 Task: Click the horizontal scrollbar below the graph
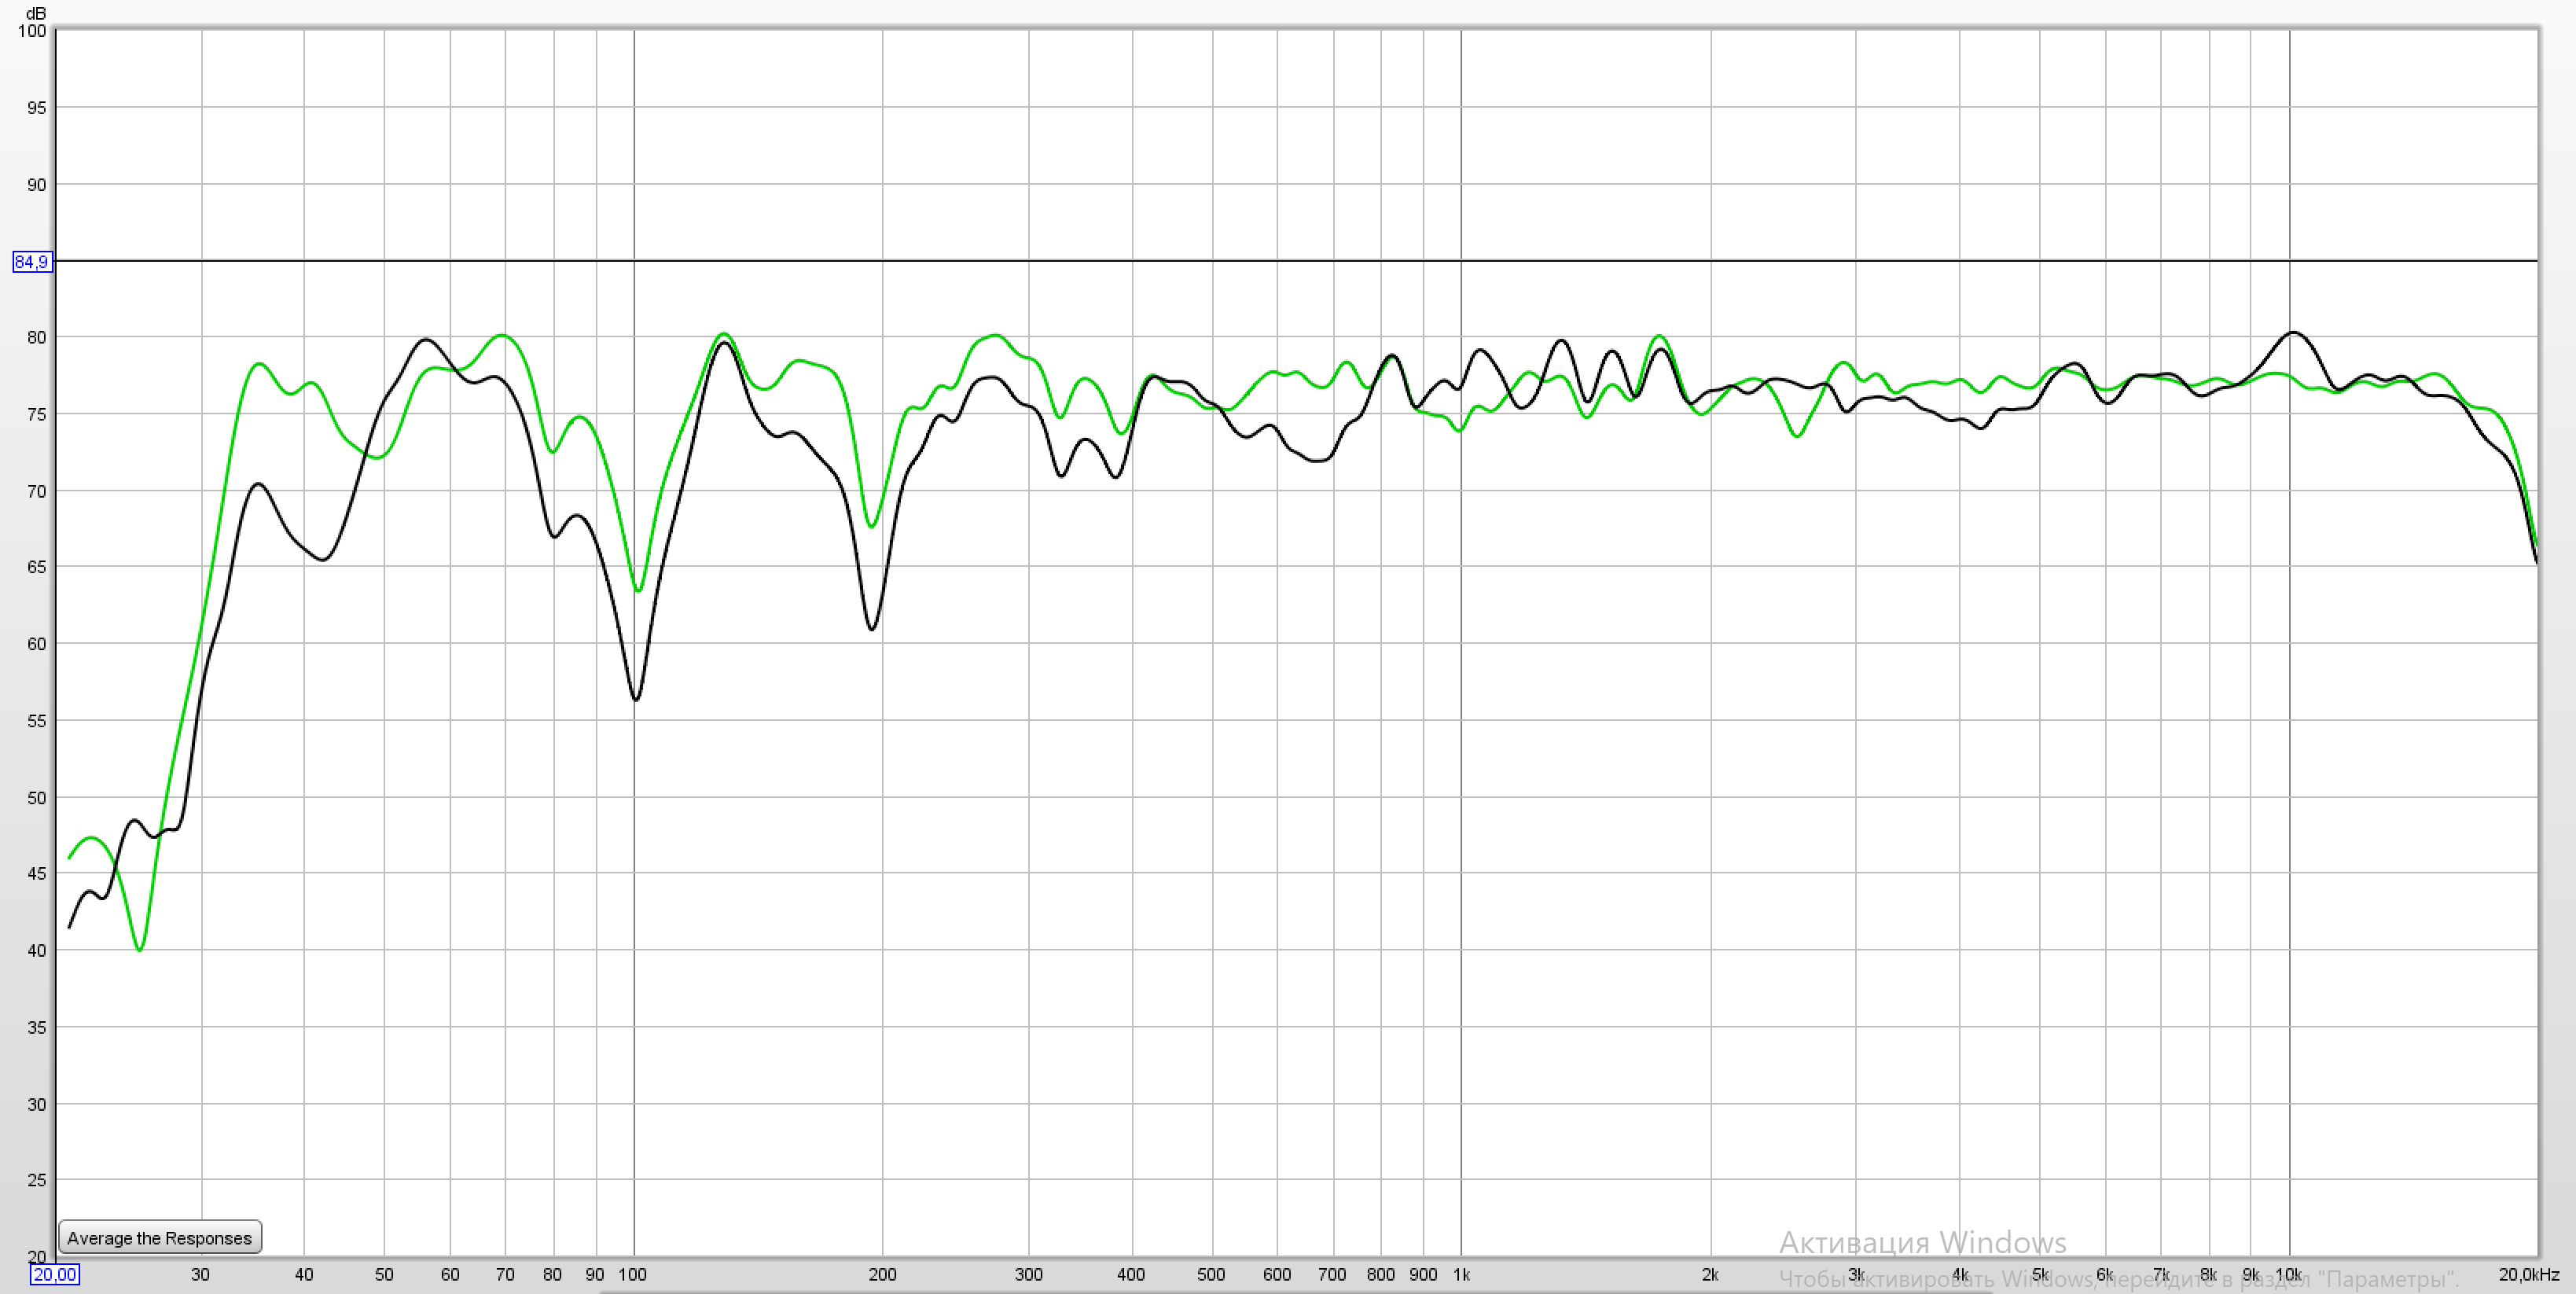[1295, 1291]
